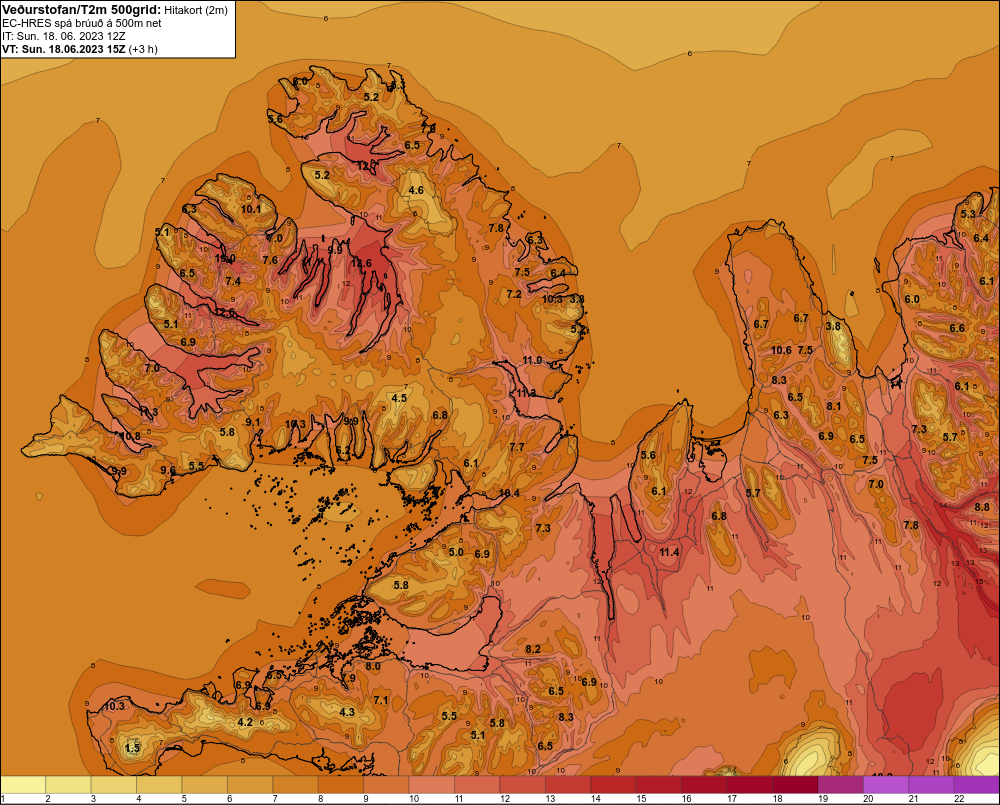The image size is (1000, 805).
Task: Select the dark red legend swatch between 17 and 18
Action: click(750, 785)
